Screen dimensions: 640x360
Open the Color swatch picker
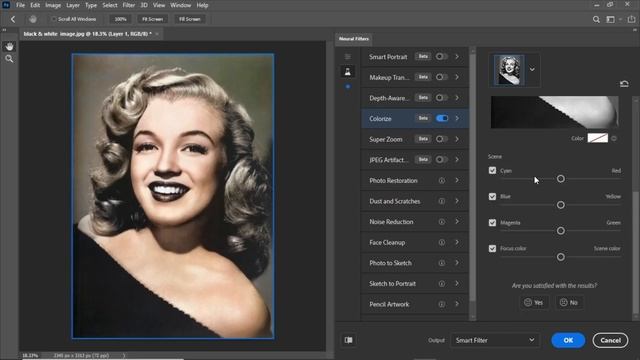click(598, 138)
